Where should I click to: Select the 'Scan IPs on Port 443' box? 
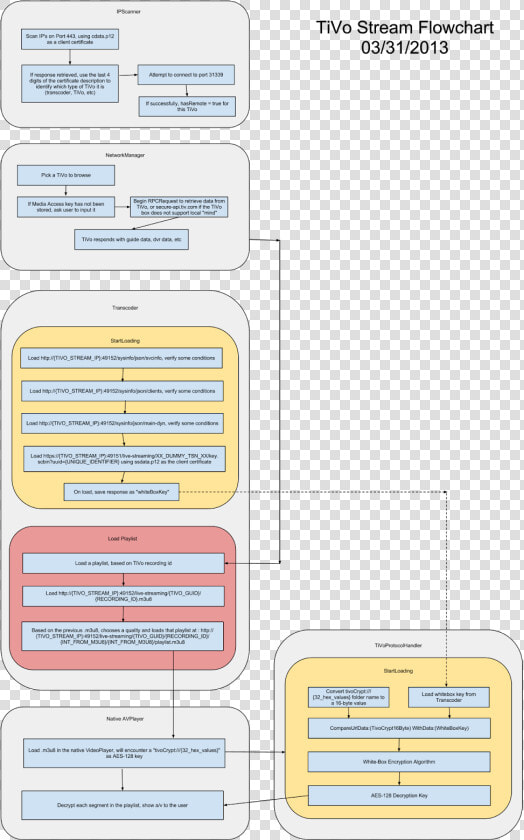click(70, 39)
